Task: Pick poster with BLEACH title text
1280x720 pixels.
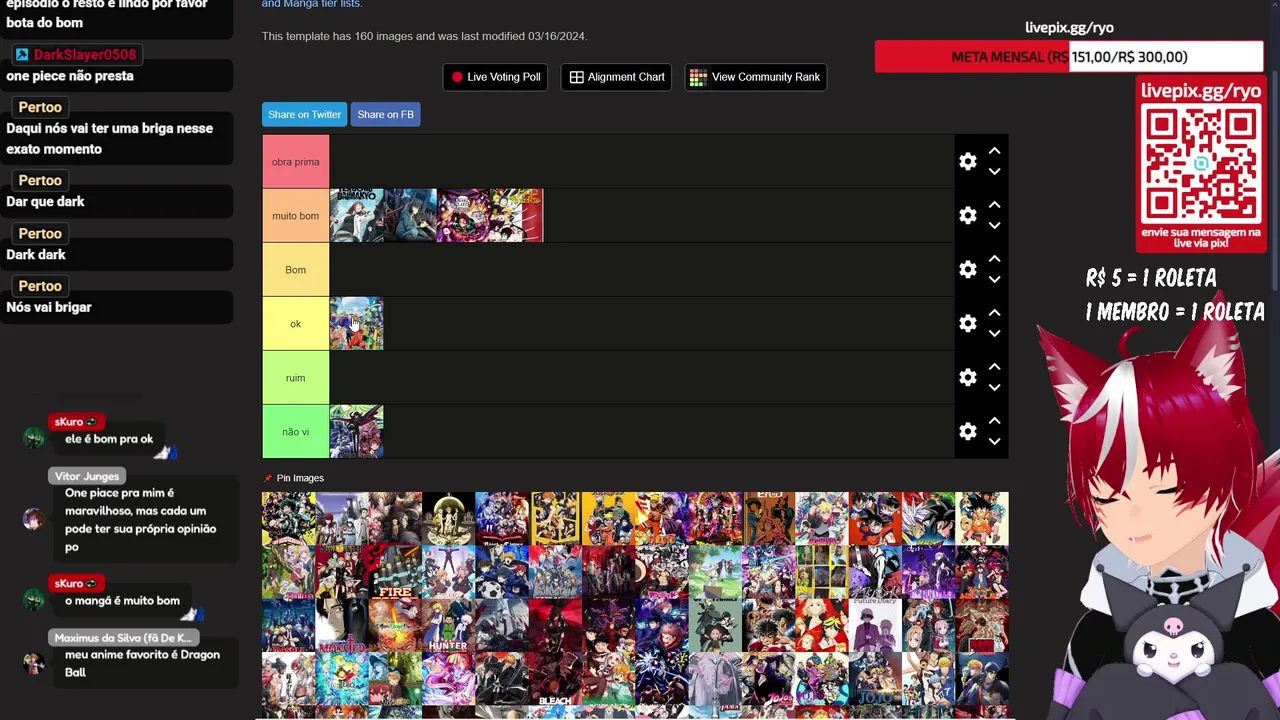Action: click(x=555, y=679)
